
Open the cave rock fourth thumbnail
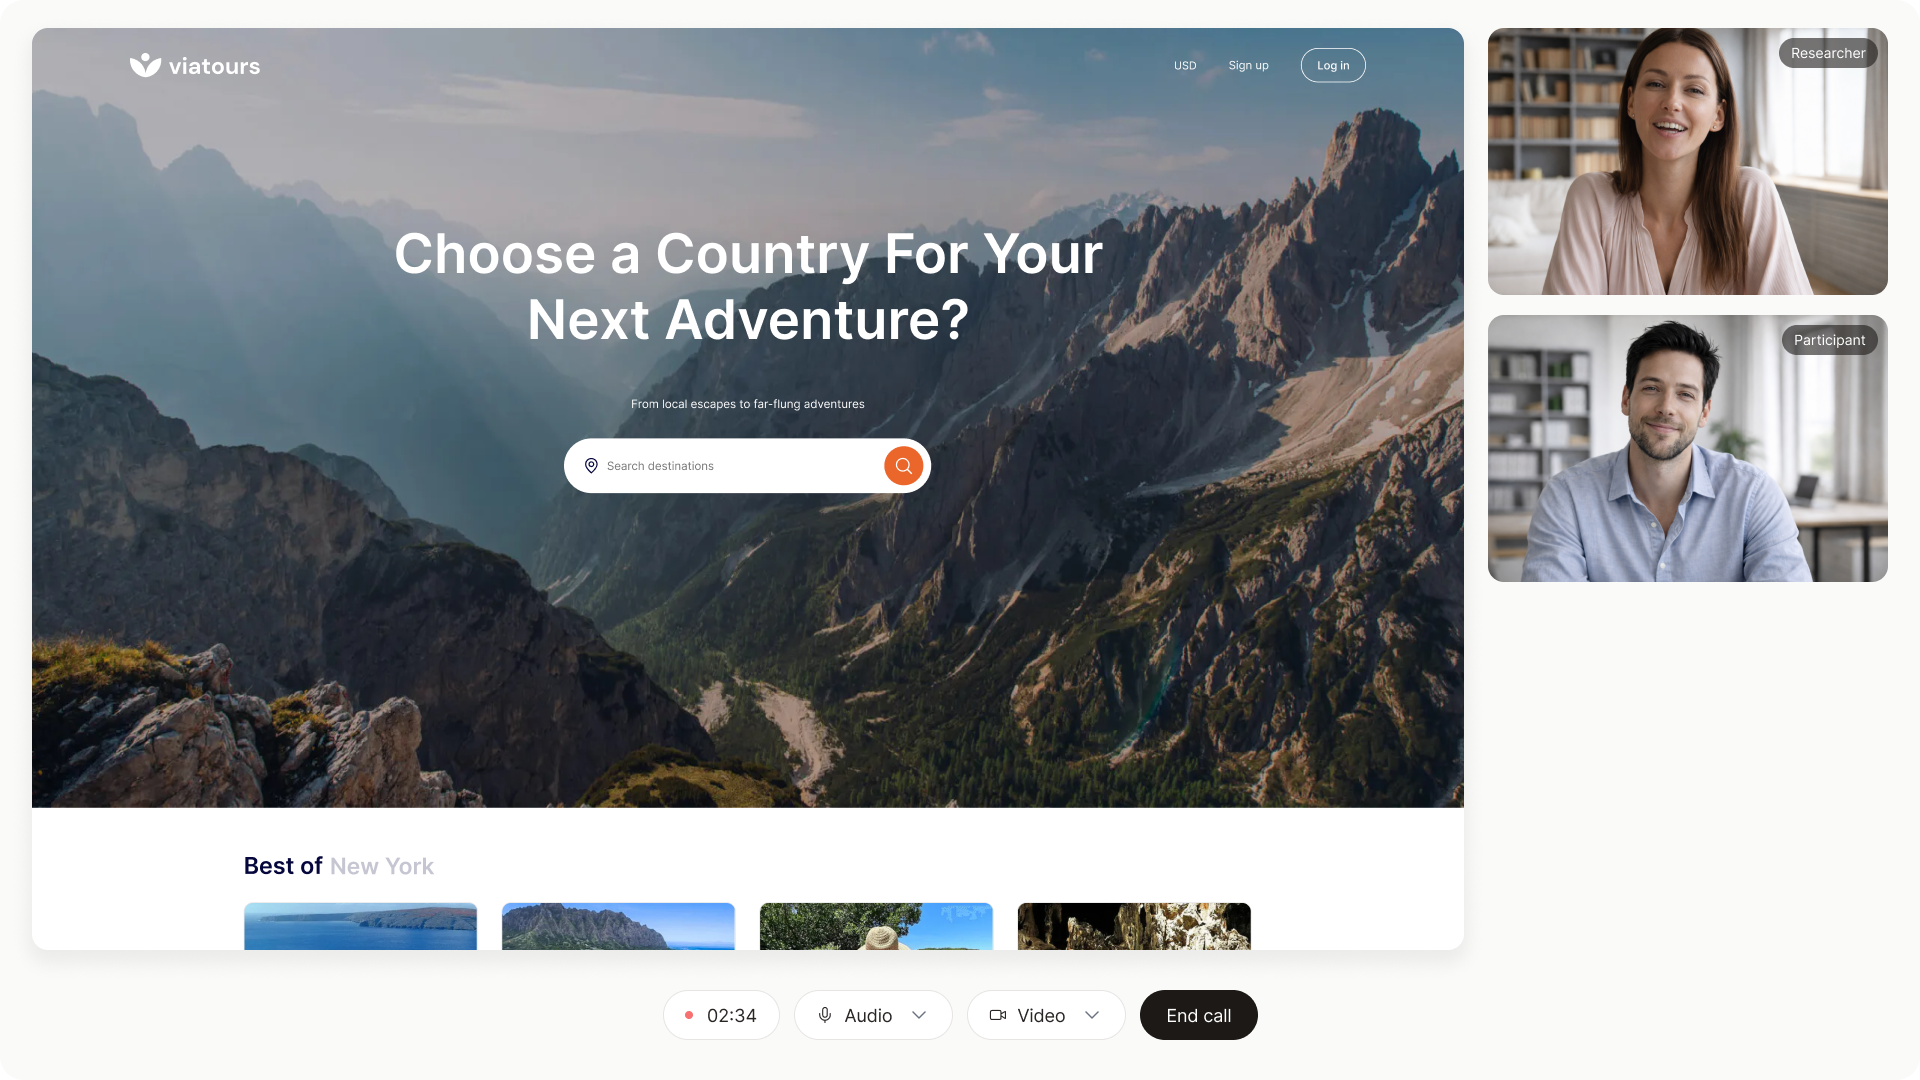click(x=1135, y=926)
